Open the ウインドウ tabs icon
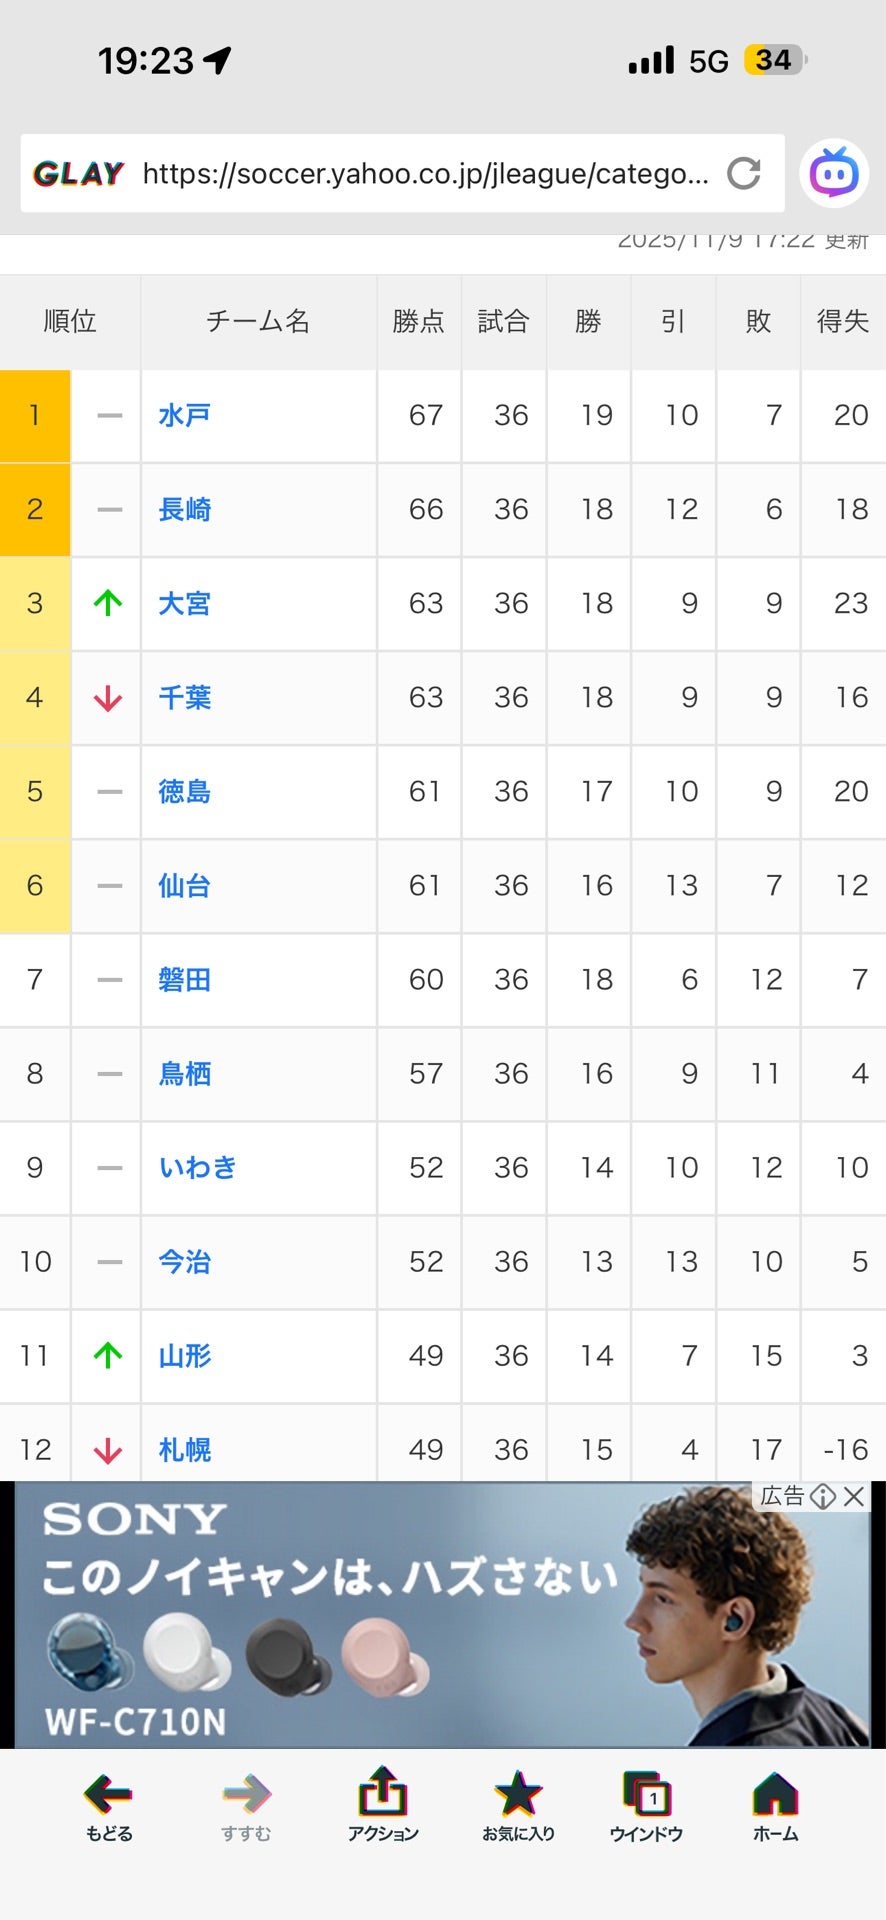The height and width of the screenshot is (1920, 886). (646, 1805)
